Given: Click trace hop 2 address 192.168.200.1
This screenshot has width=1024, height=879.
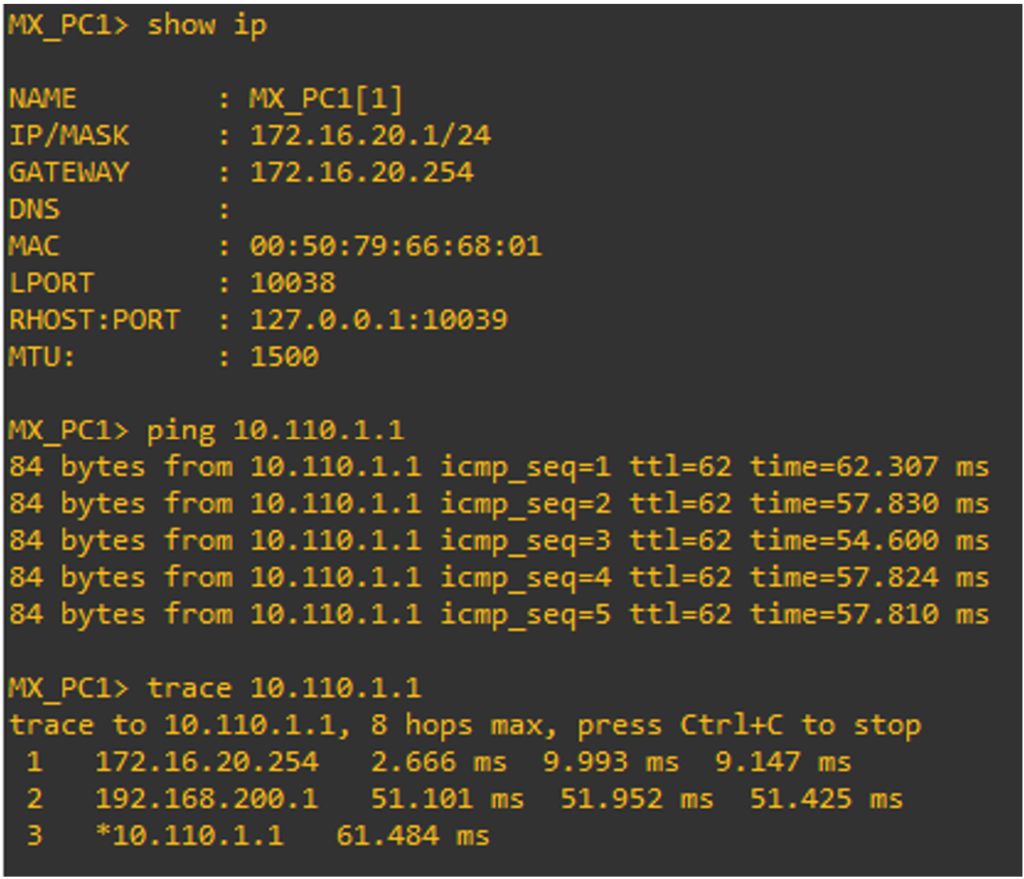Looking at the screenshot, I should pyautogui.click(x=207, y=799).
